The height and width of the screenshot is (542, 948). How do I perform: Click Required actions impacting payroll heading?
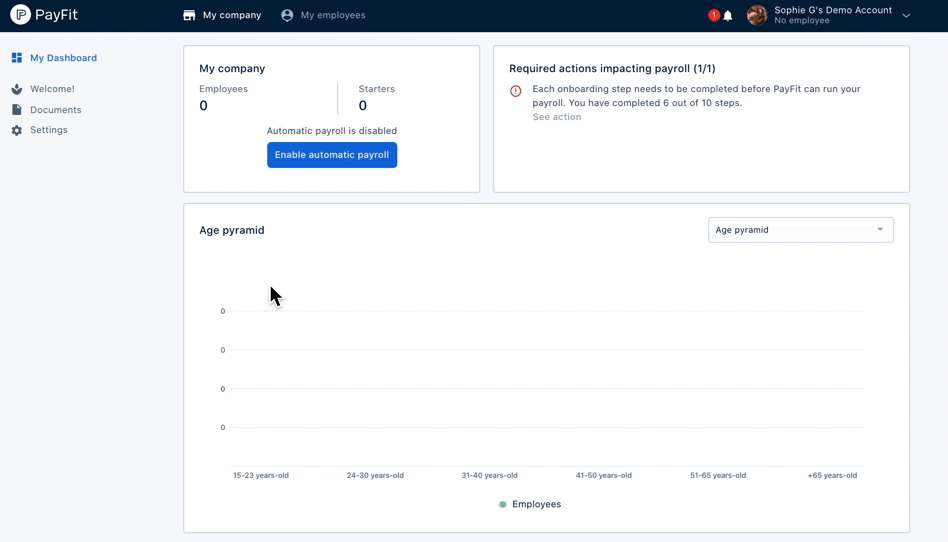[x=612, y=68]
